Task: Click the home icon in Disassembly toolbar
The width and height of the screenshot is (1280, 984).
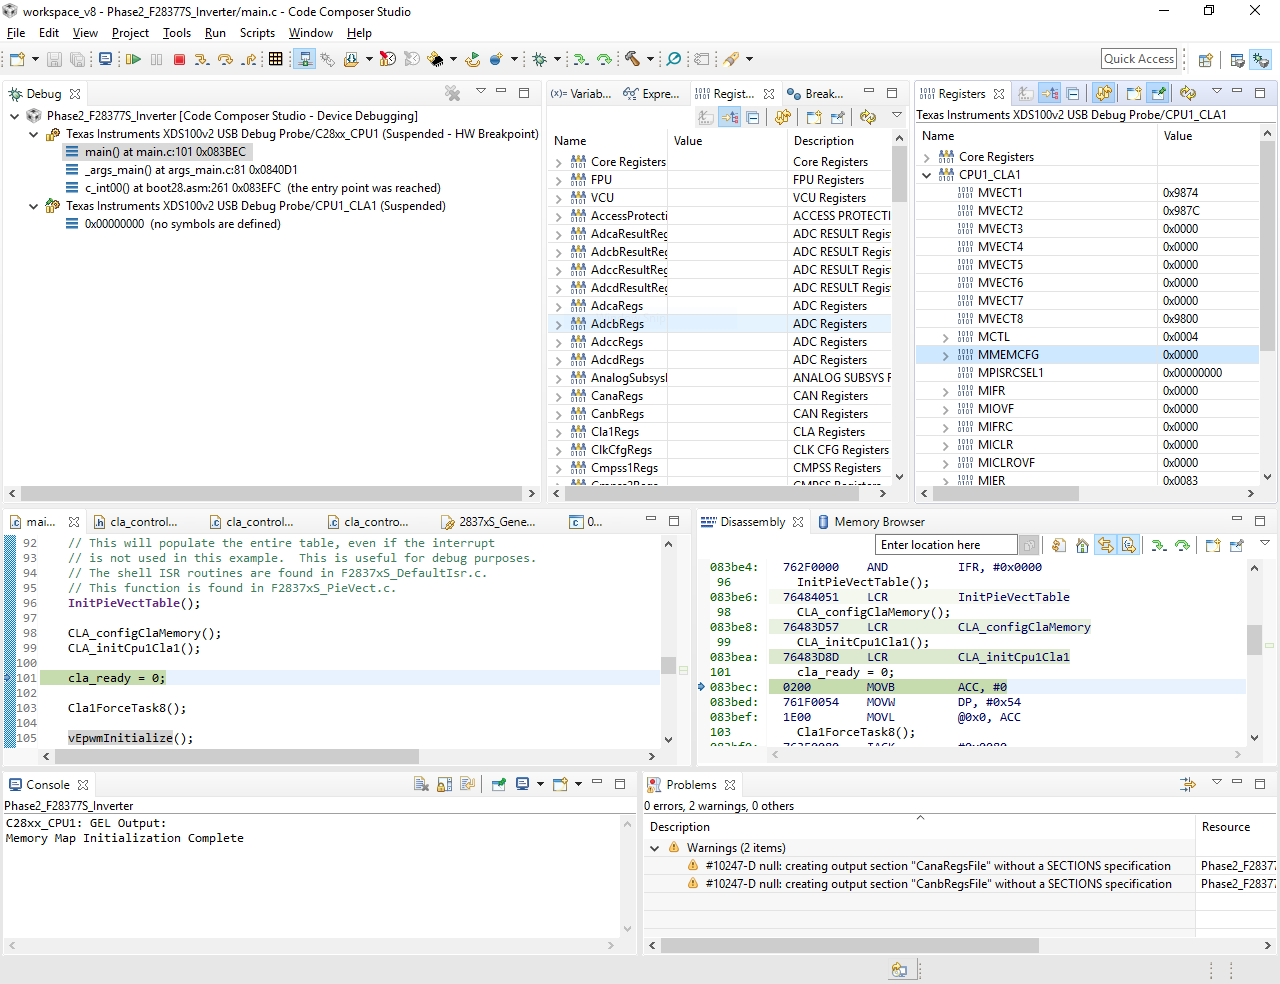Action: coord(1082,546)
